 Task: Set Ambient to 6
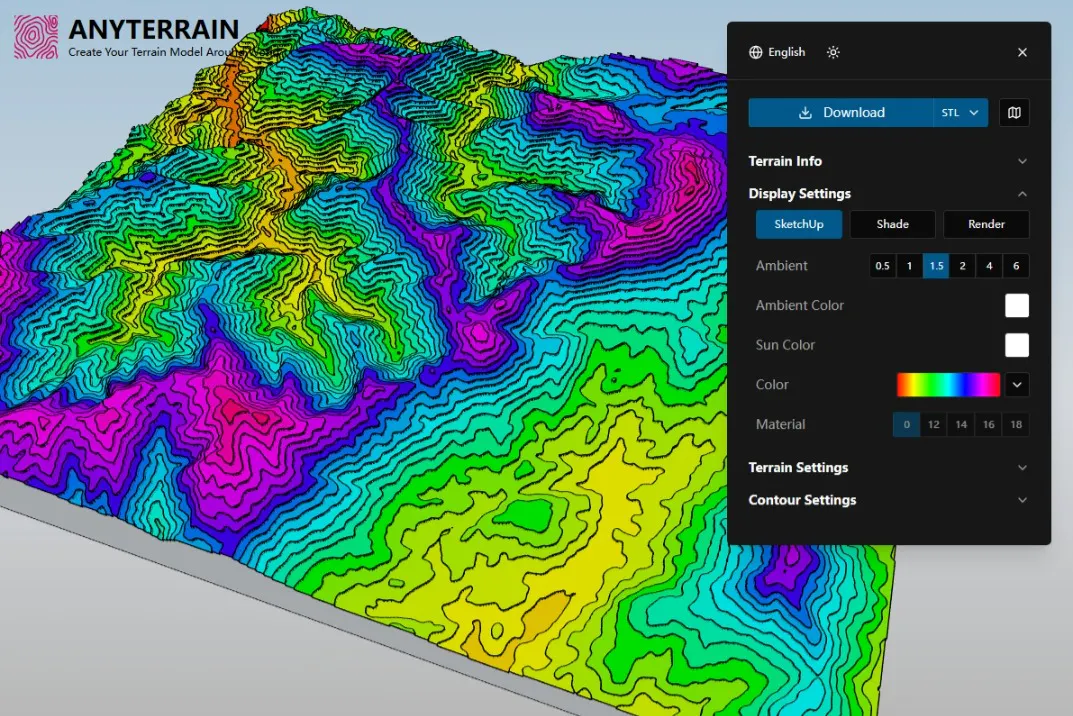[x=1016, y=266]
